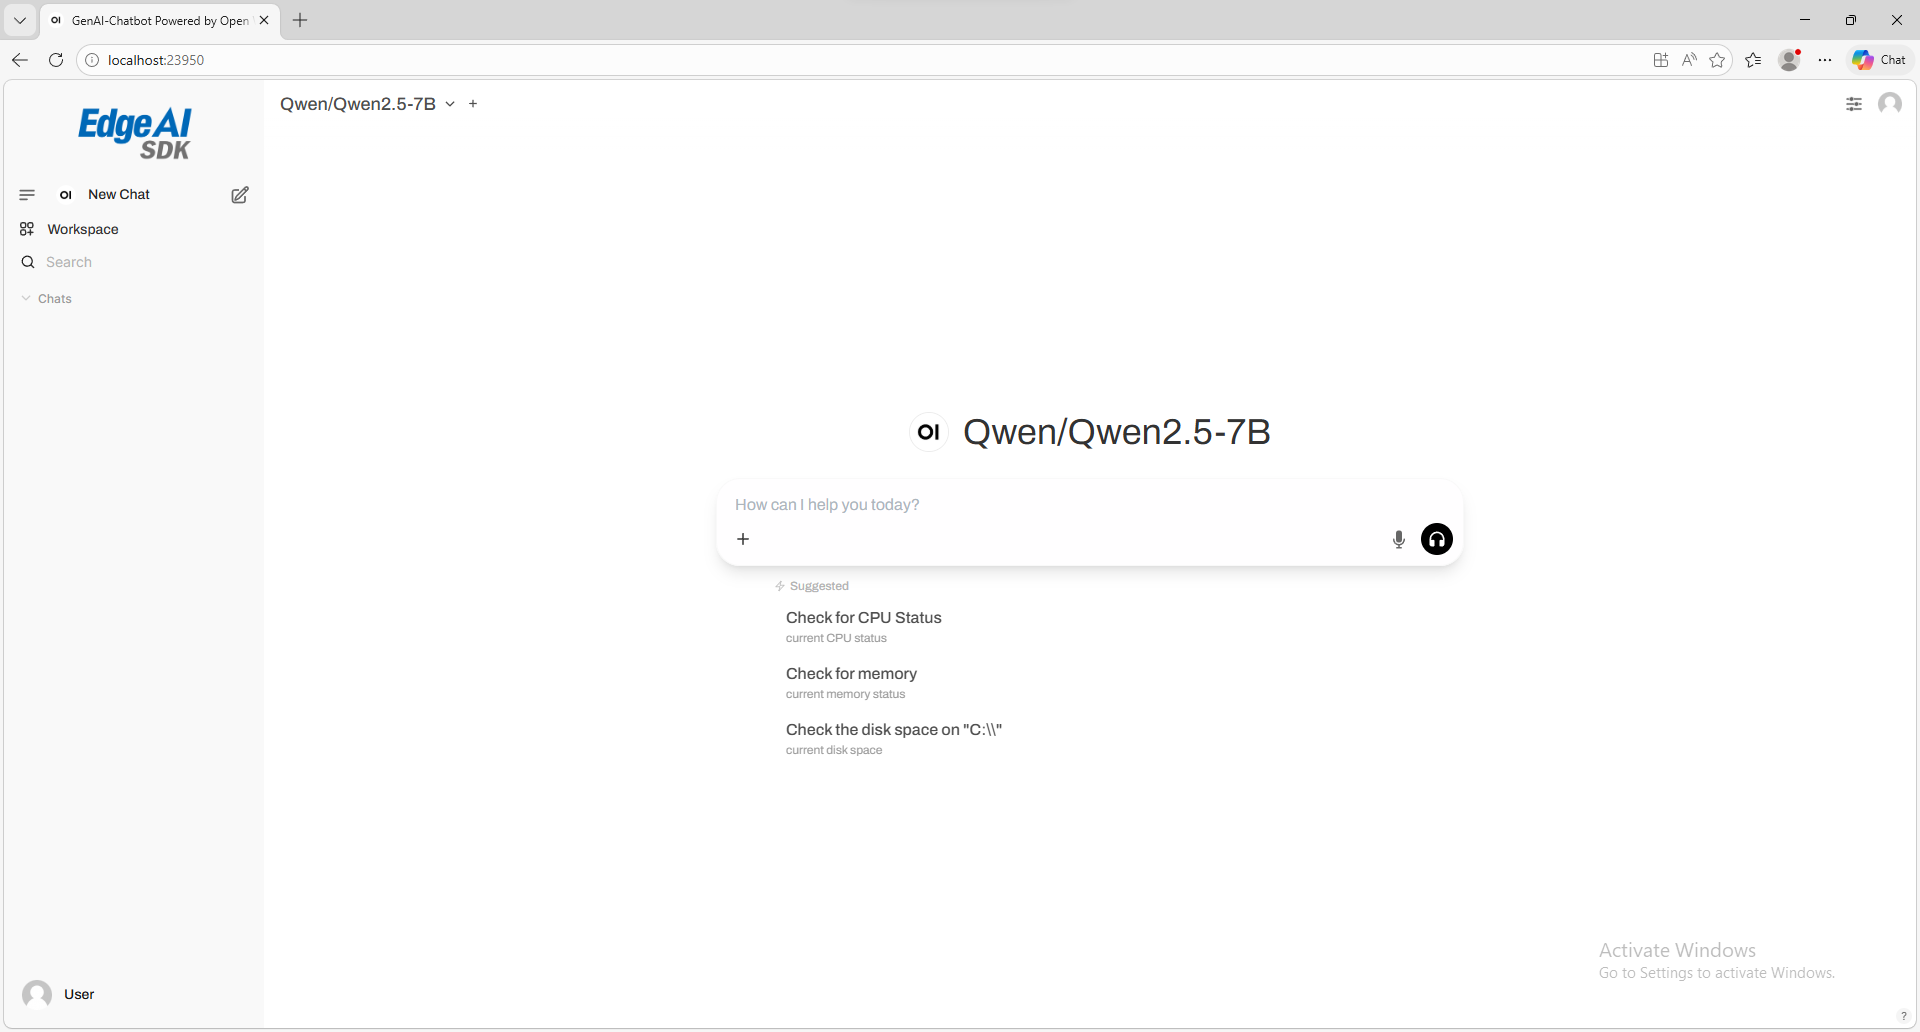This screenshot has width=1920, height=1032.
Task: Click the site information icon in address bar
Action: coord(92,60)
